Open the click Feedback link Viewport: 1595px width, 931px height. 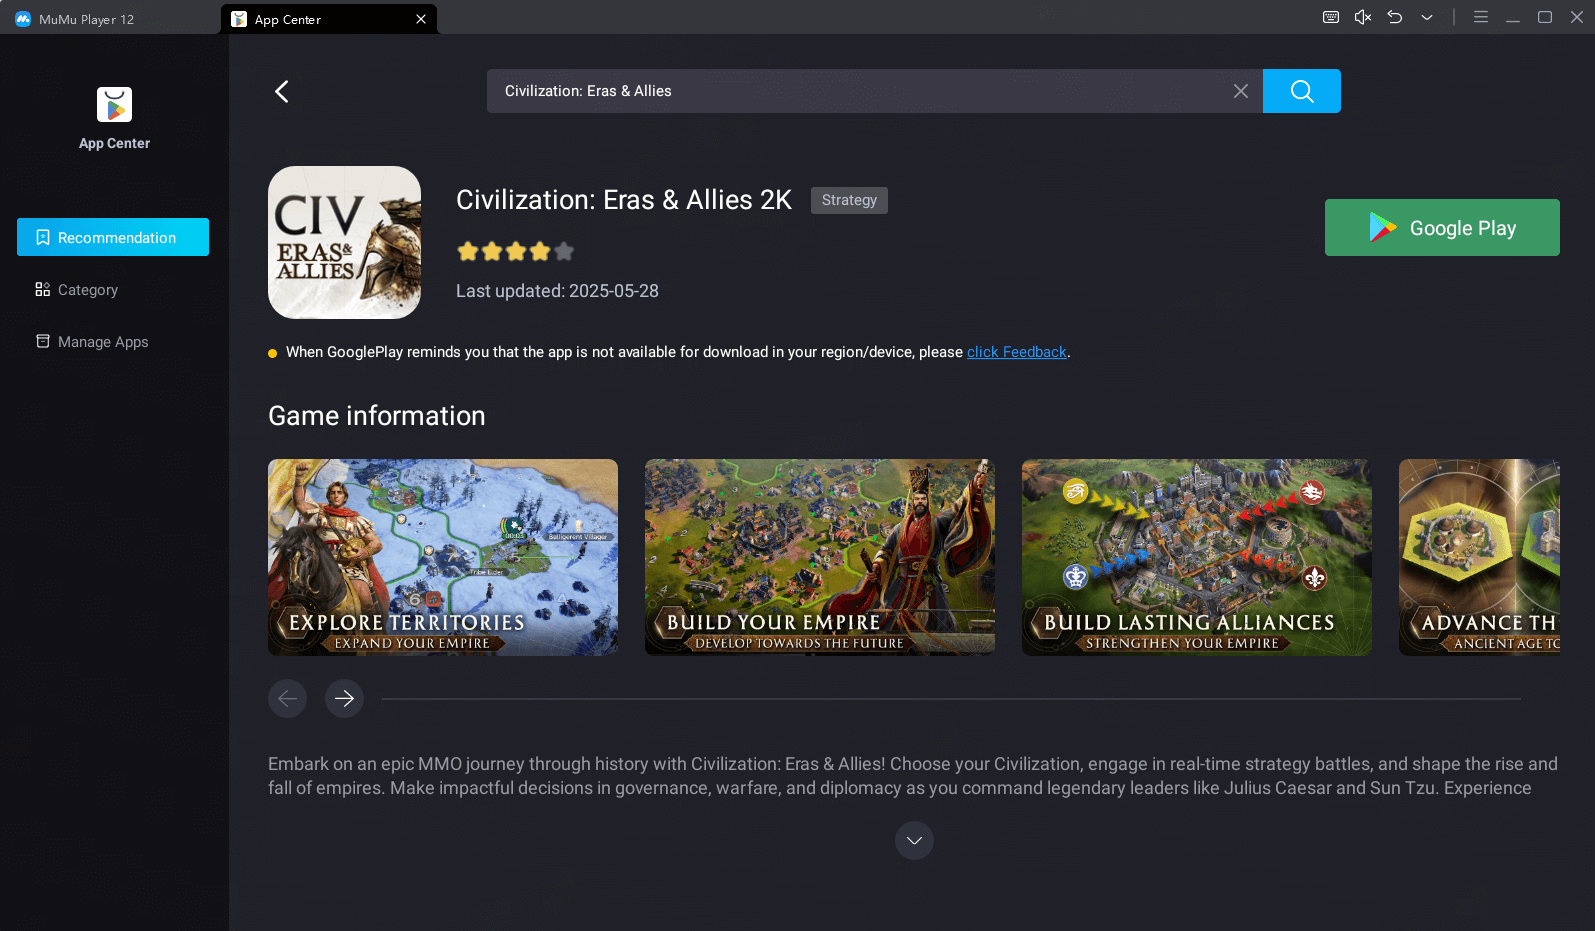tap(1017, 352)
